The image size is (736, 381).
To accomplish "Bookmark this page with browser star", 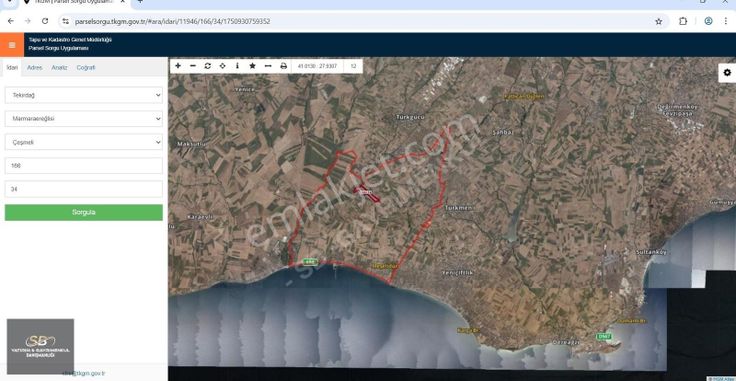I will click(x=659, y=22).
